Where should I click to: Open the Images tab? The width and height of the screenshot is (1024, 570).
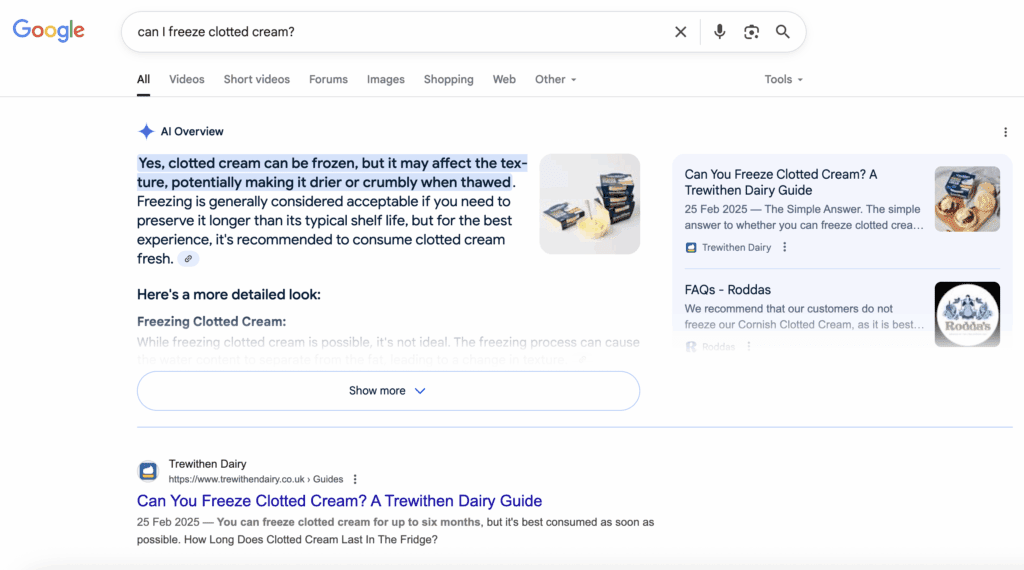[385, 80]
